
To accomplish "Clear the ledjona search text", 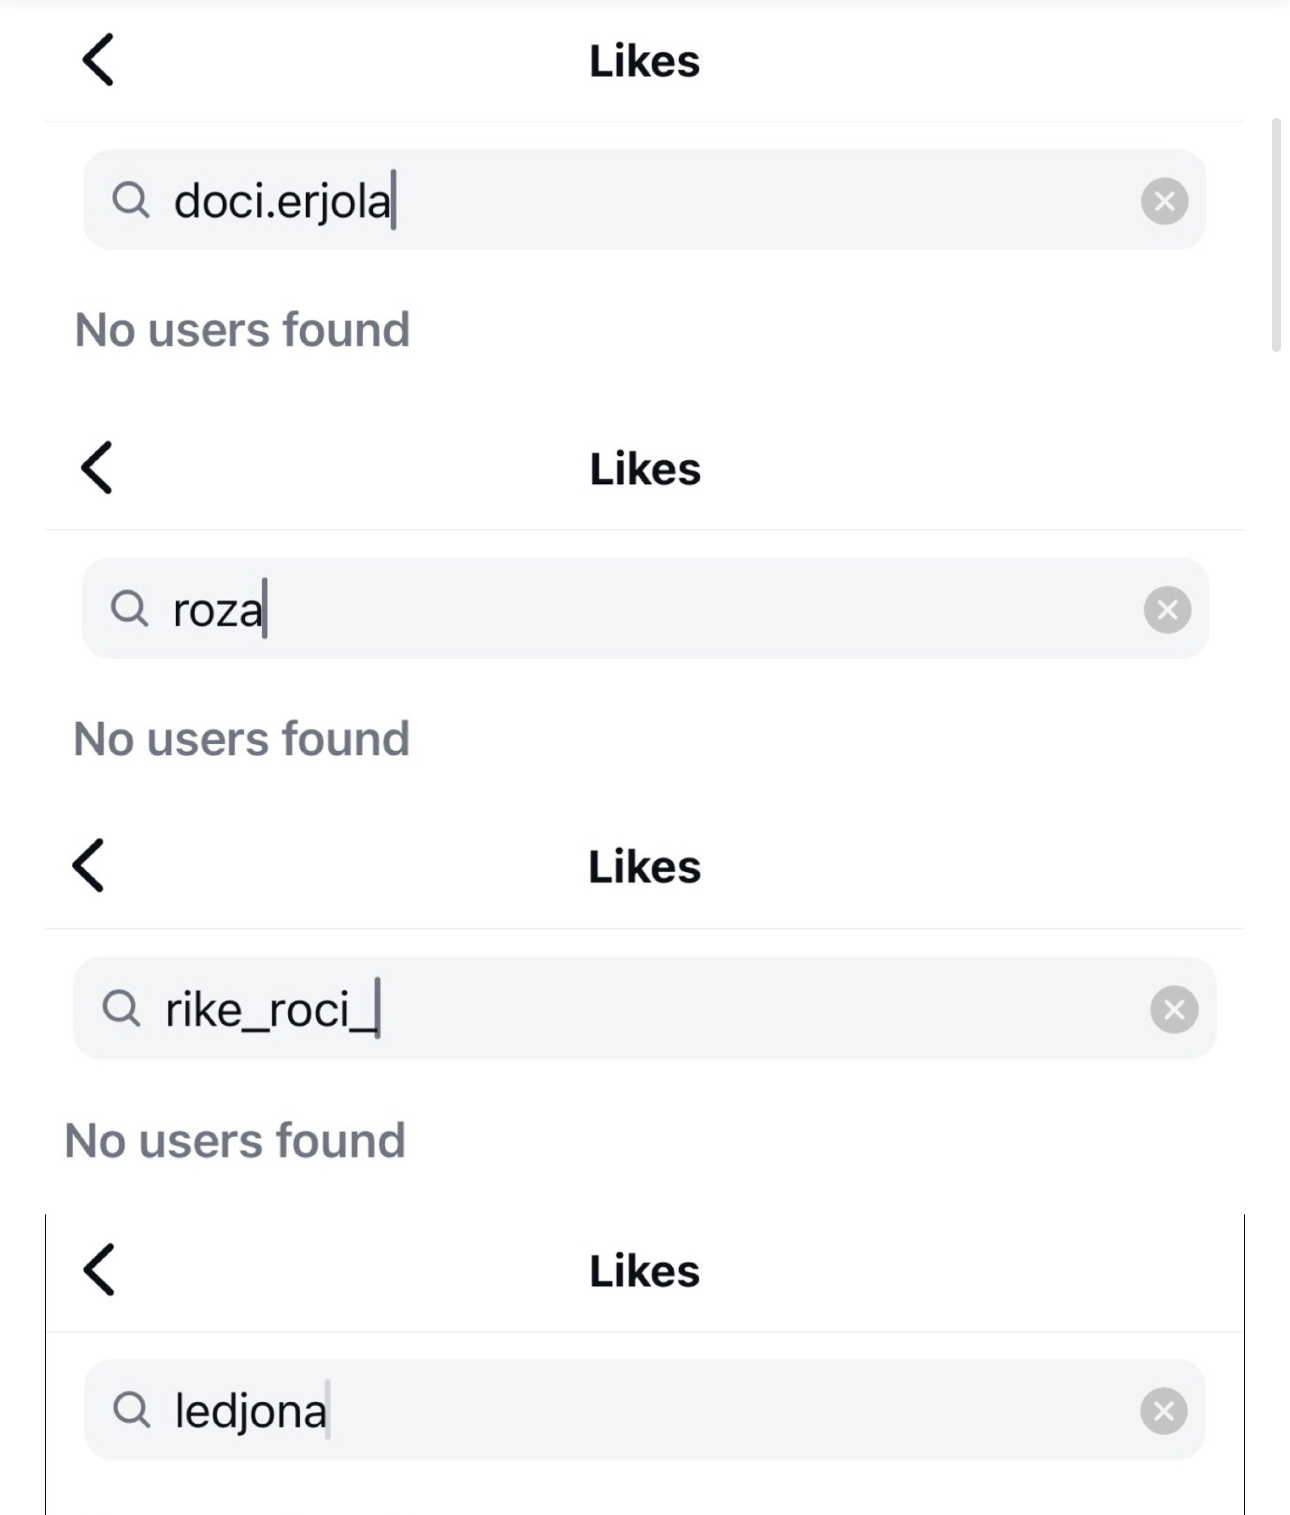I will pos(1163,1411).
